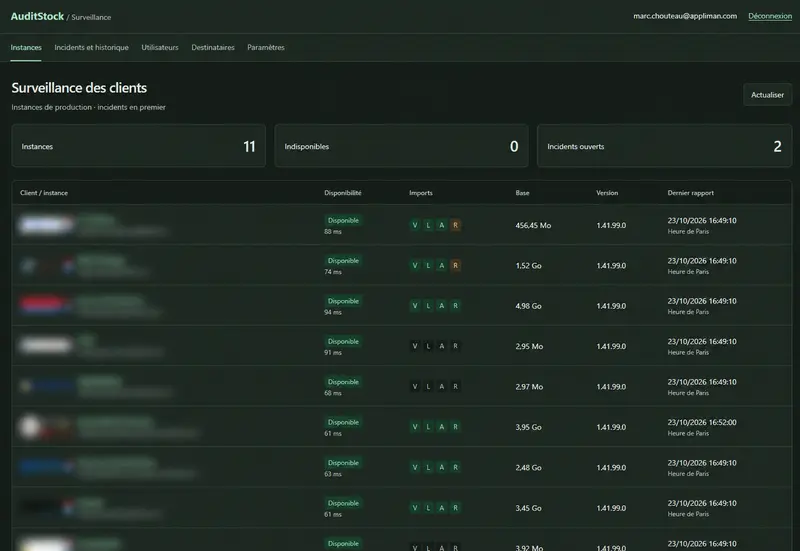Viewport: 800px width, 551px height.
Task: Click the 1,52 Go base size cell
Action: (x=529, y=265)
